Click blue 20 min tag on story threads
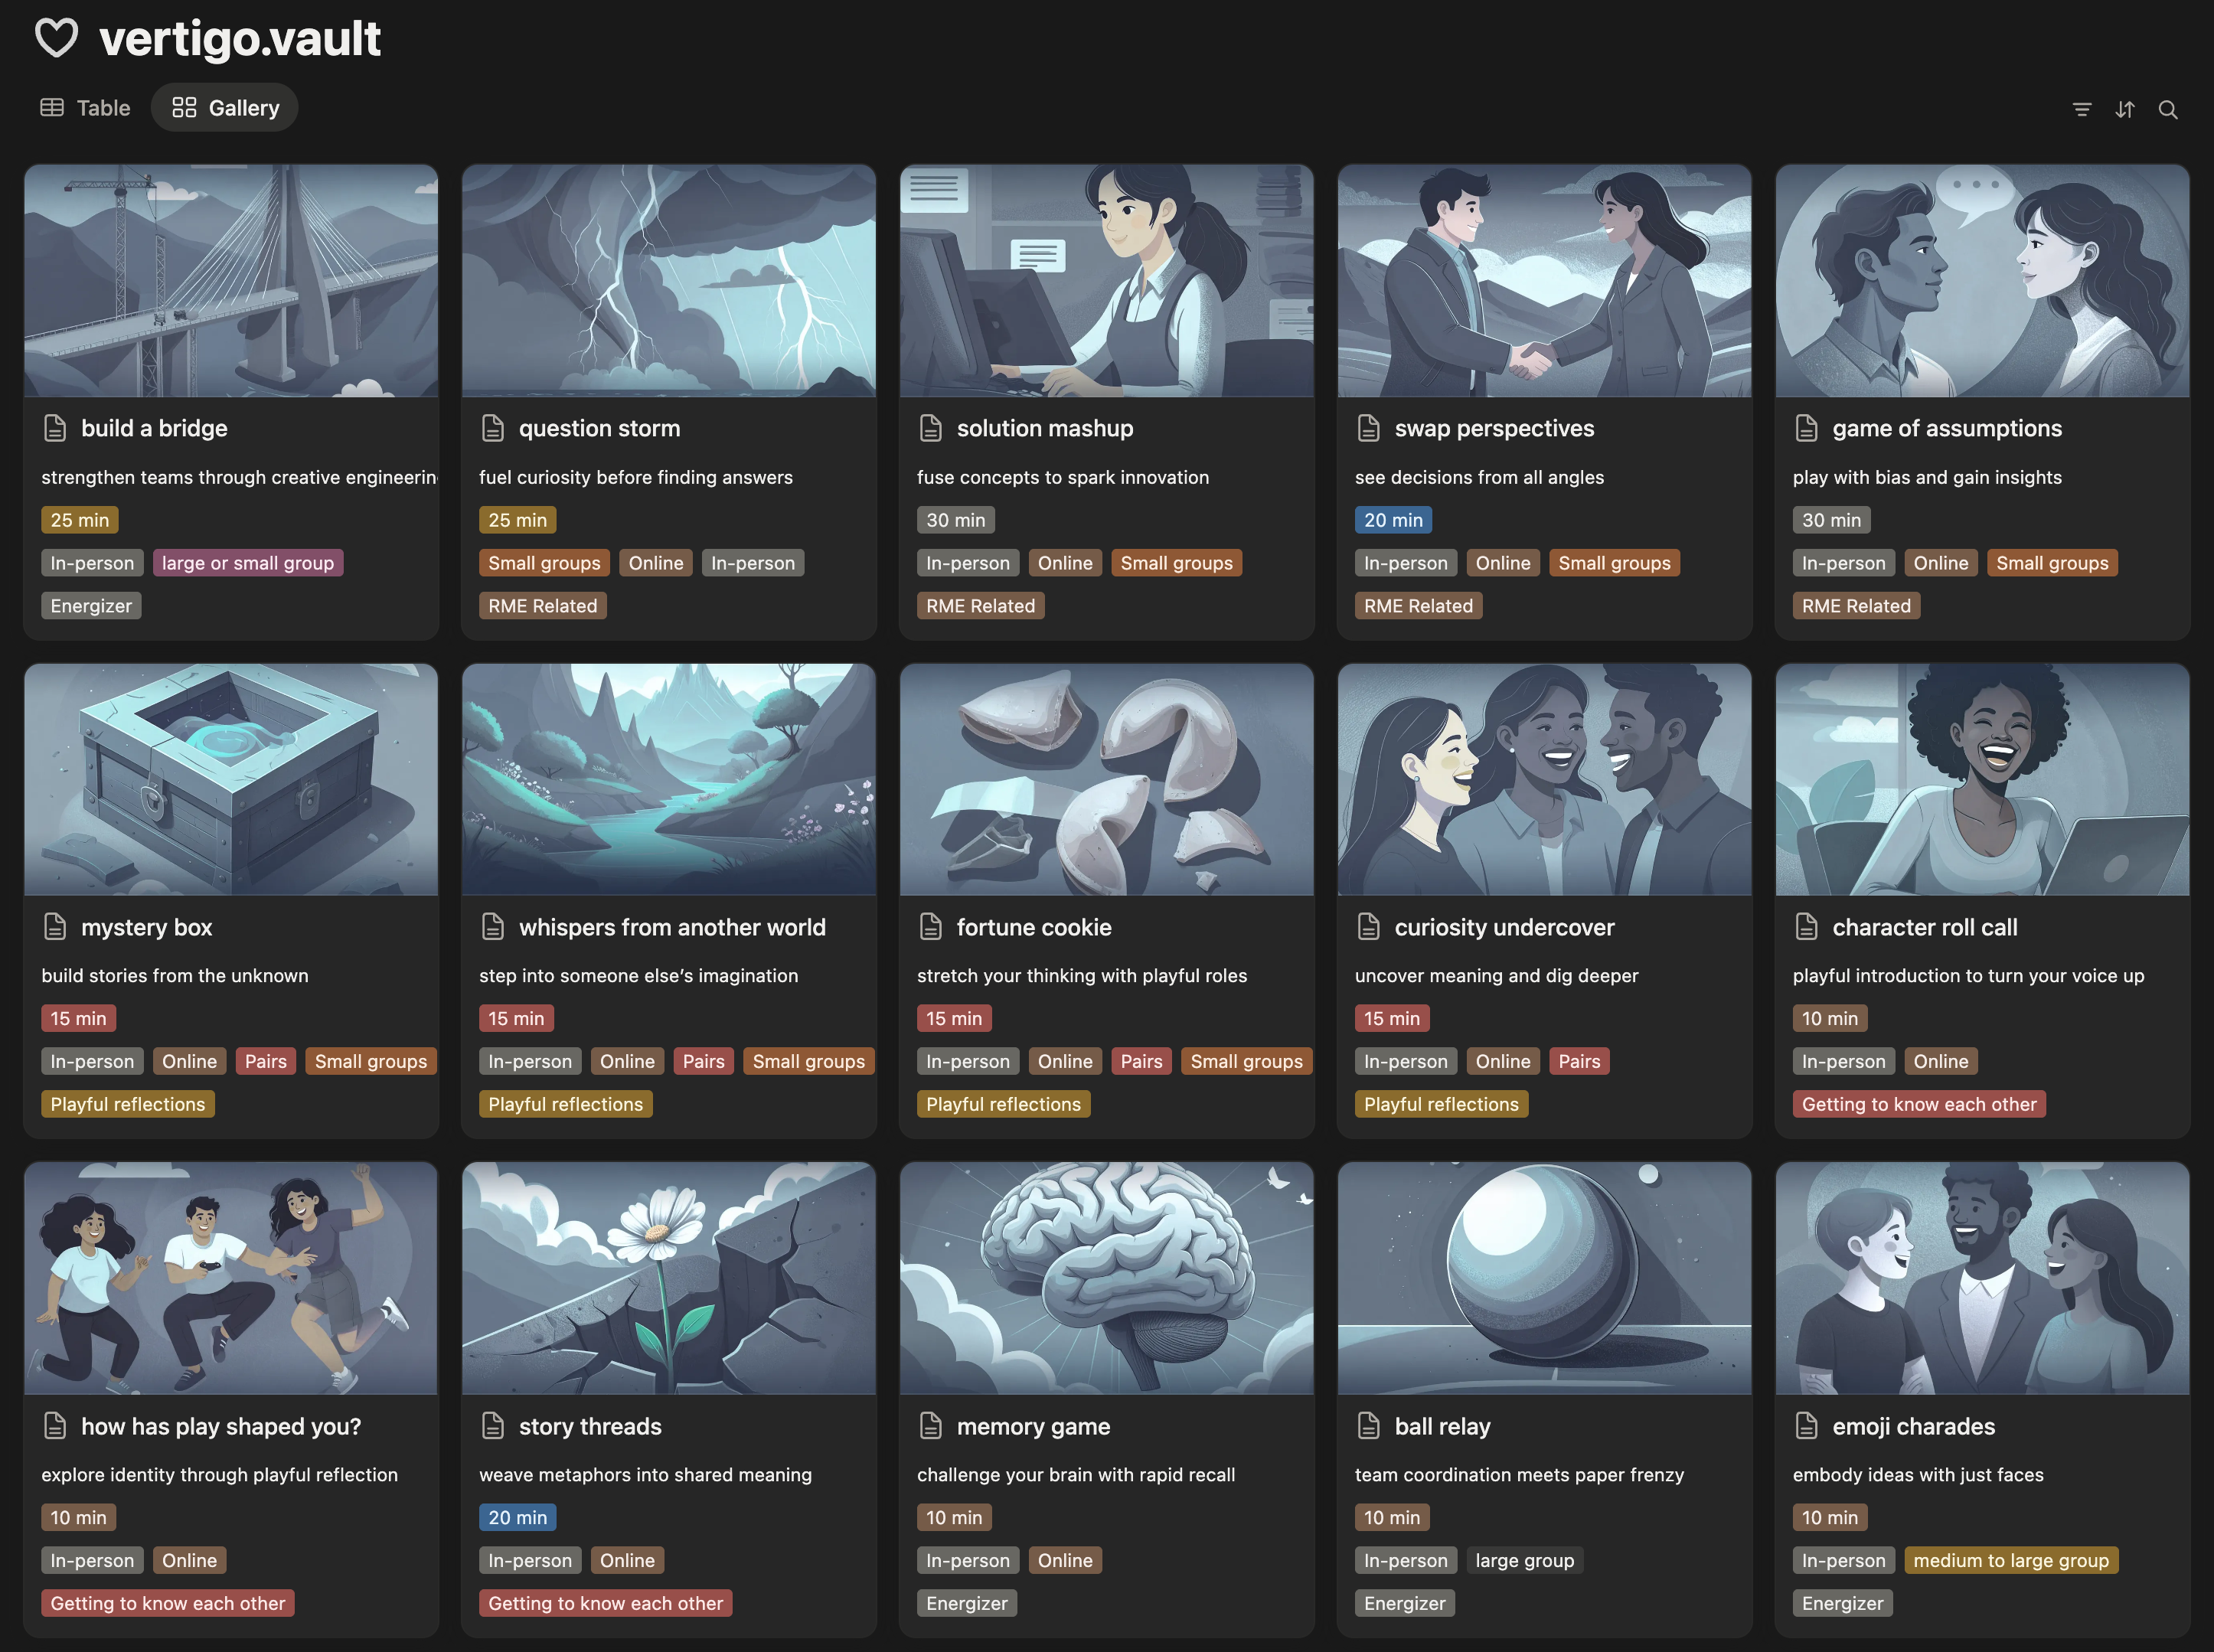This screenshot has width=2214, height=1652. pos(517,1517)
